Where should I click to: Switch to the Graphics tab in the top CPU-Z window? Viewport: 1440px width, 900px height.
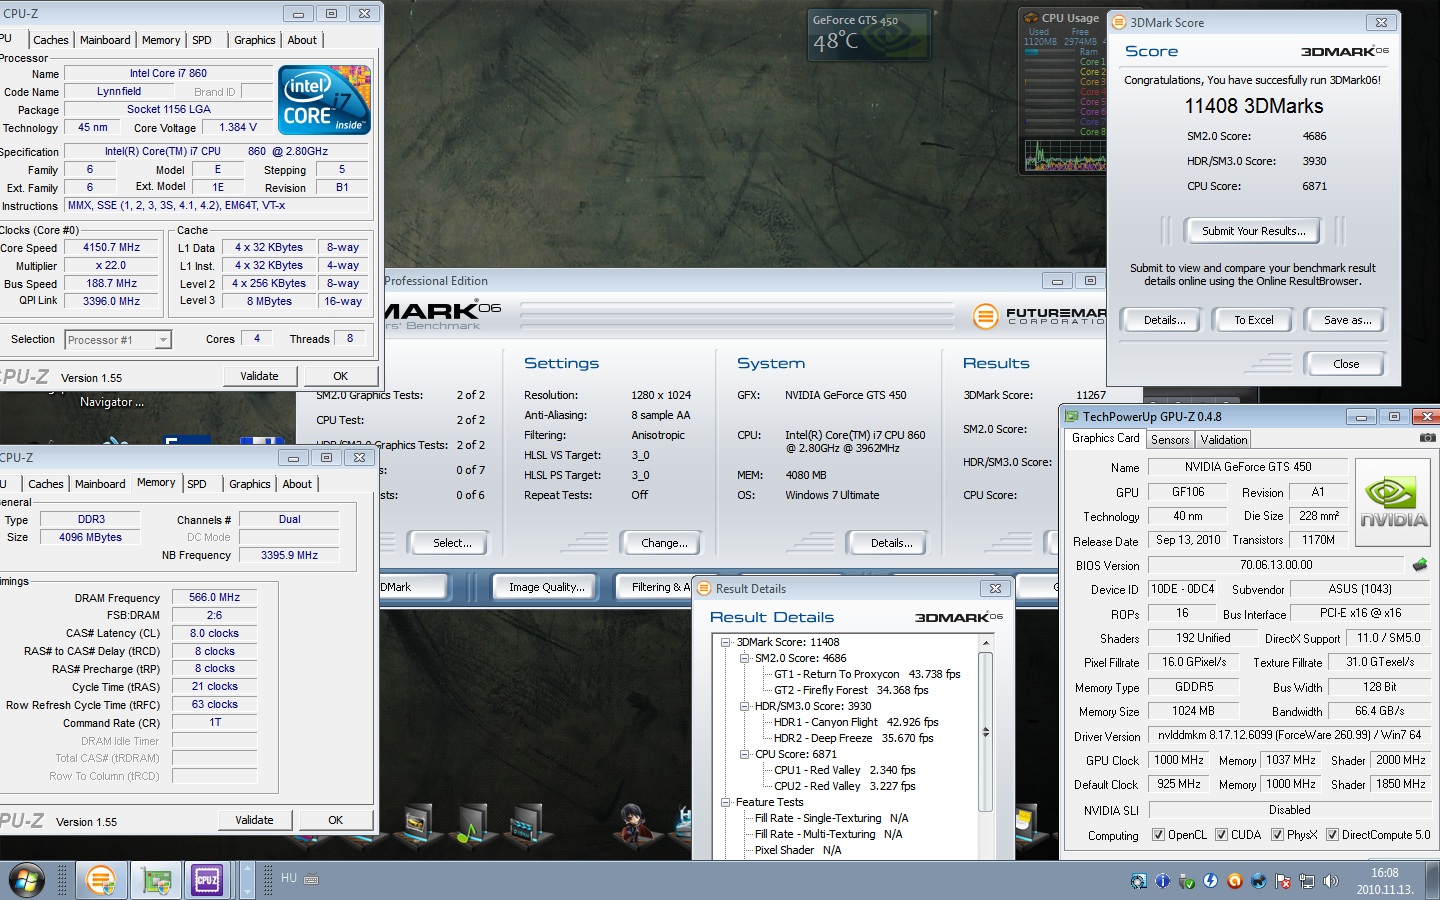click(x=255, y=40)
